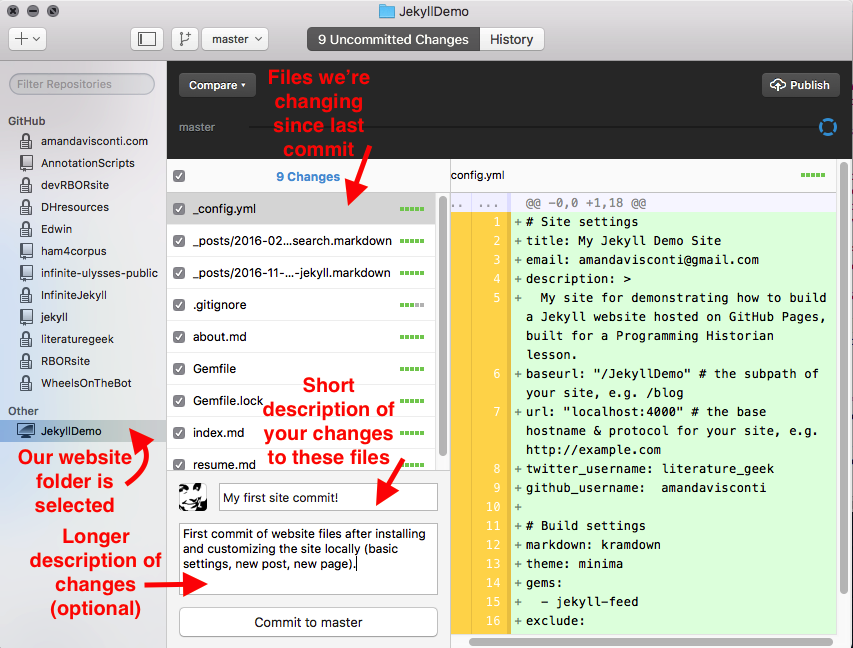Uncheck the Gemfile checkbox
The image size is (853, 648).
tap(178, 369)
